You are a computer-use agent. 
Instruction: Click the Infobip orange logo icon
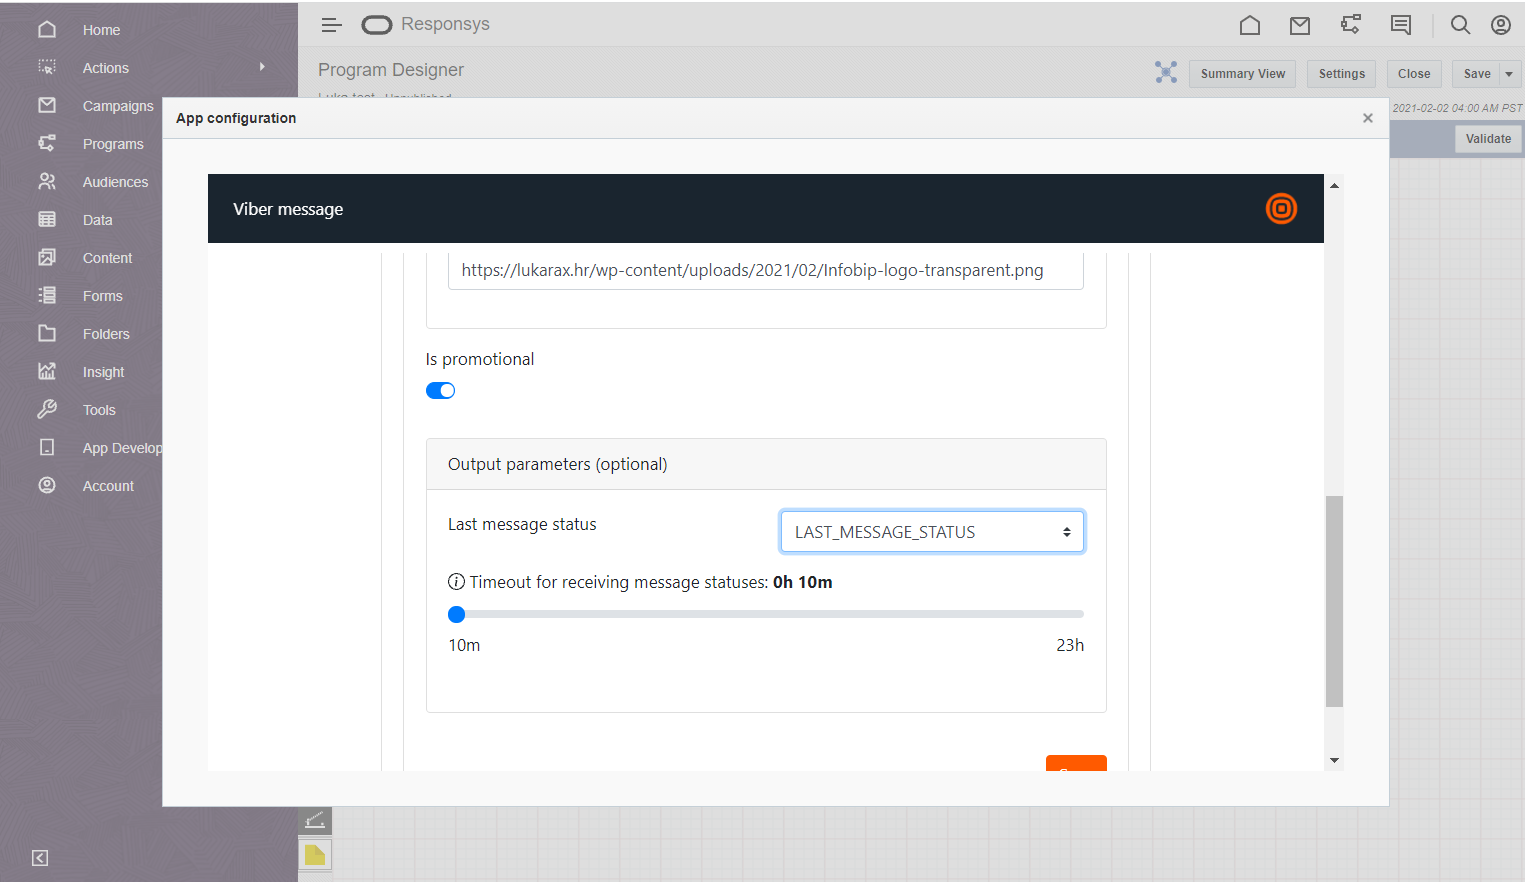(x=1280, y=209)
